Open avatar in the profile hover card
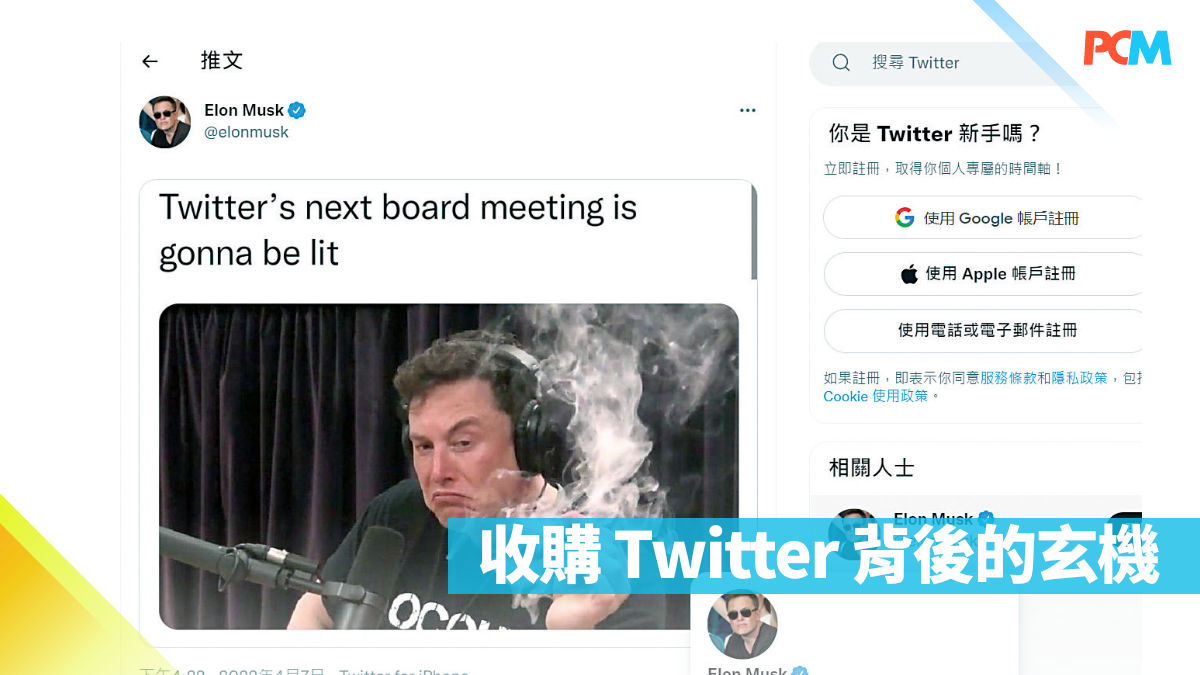Viewport: 1200px width, 675px height. point(742,625)
